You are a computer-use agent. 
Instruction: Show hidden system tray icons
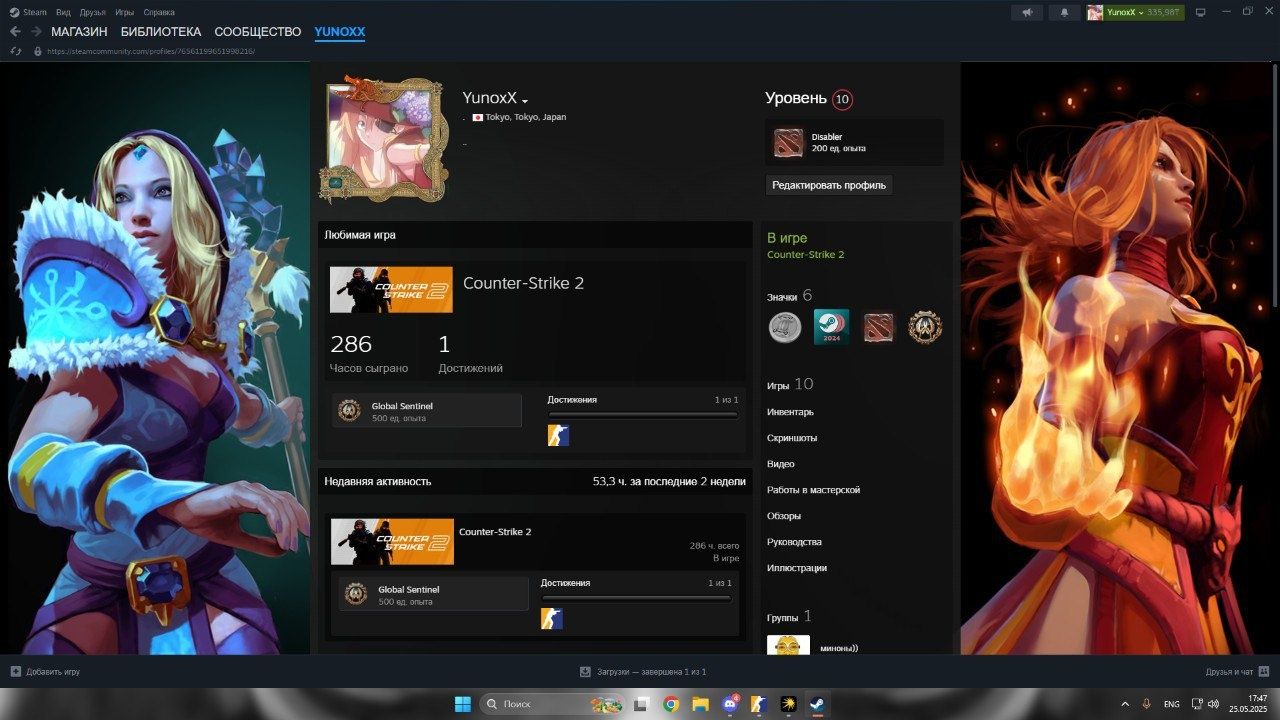point(1125,704)
